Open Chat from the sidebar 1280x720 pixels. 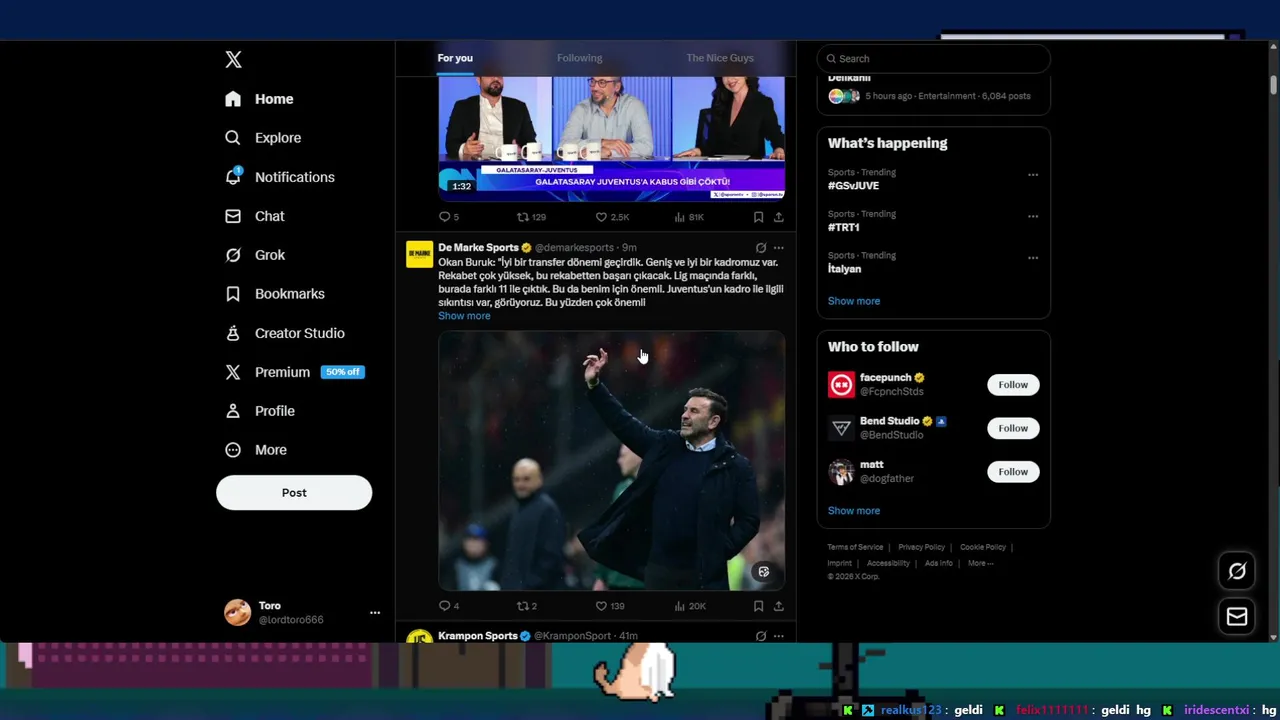click(256, 216)
